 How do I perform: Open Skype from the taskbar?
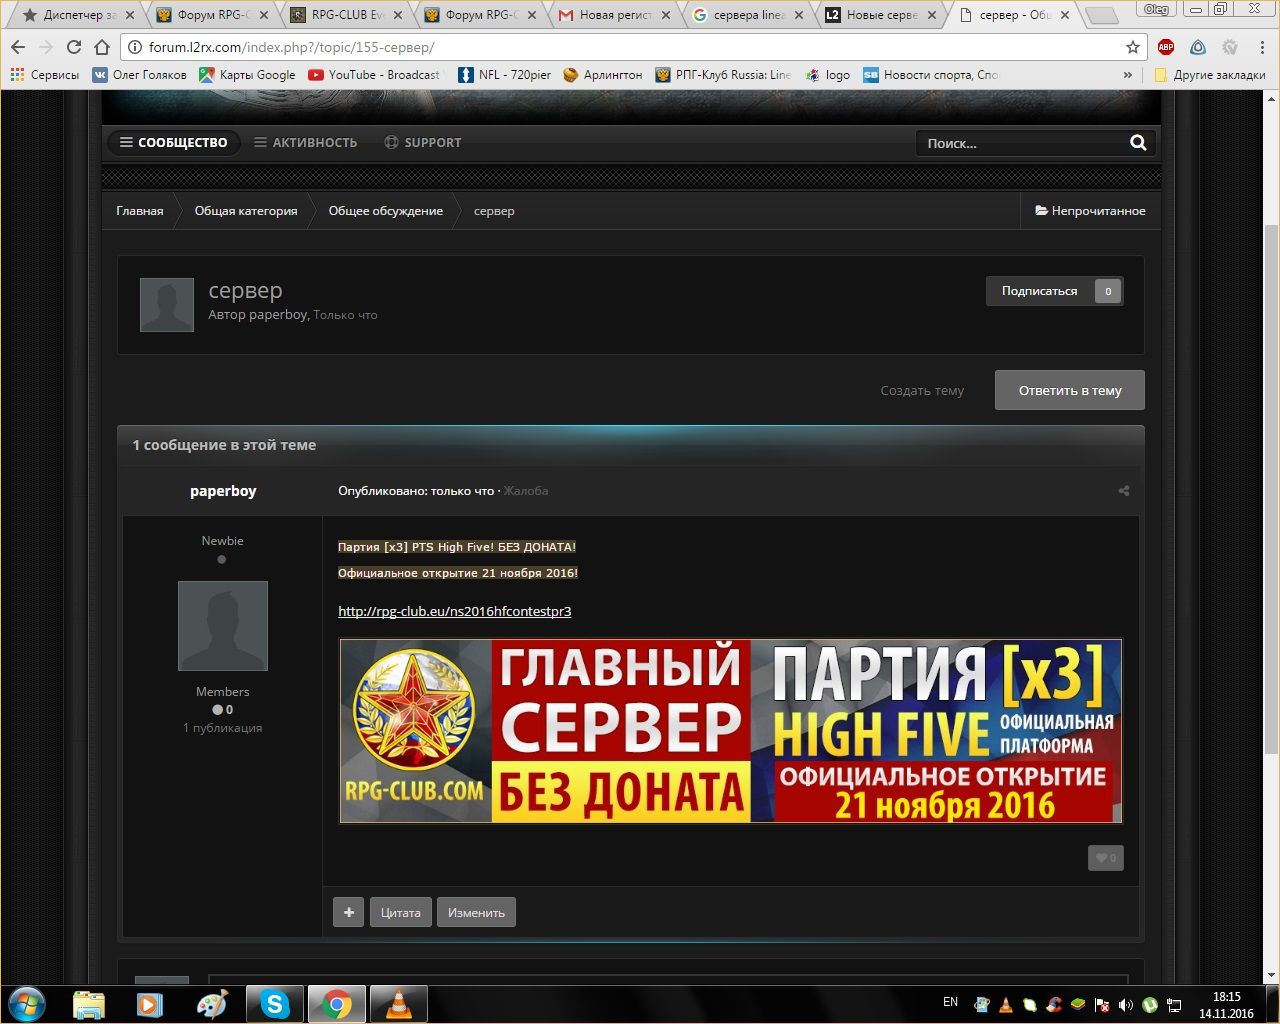point(275,1003)
